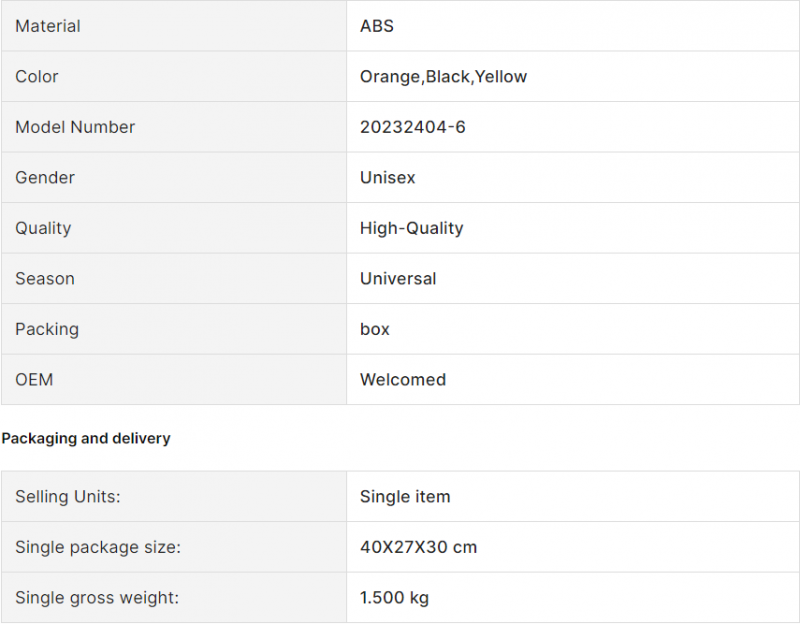Image resolution: width=800 pixels, height=624 pixels.
Task: Click the Season label
Action: pyautogui.click(x=45, y=279)
